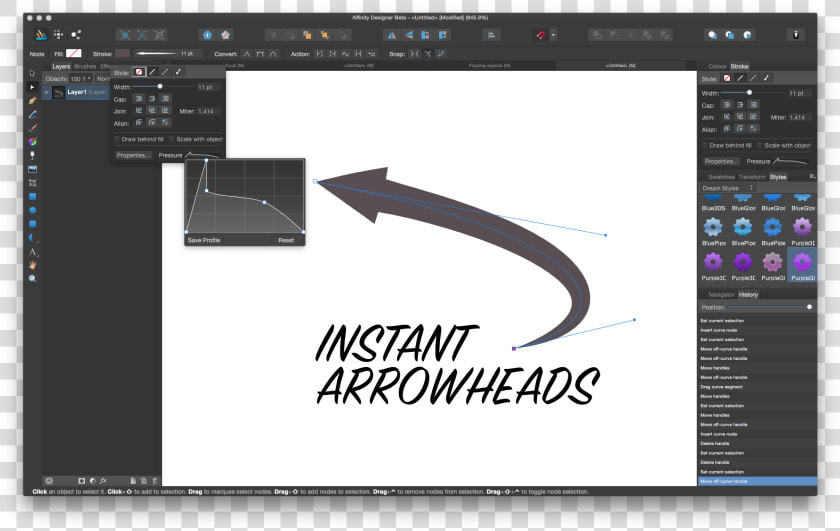840x531 pixels.
Task: Switch to the Export persona
Action: 76,35
